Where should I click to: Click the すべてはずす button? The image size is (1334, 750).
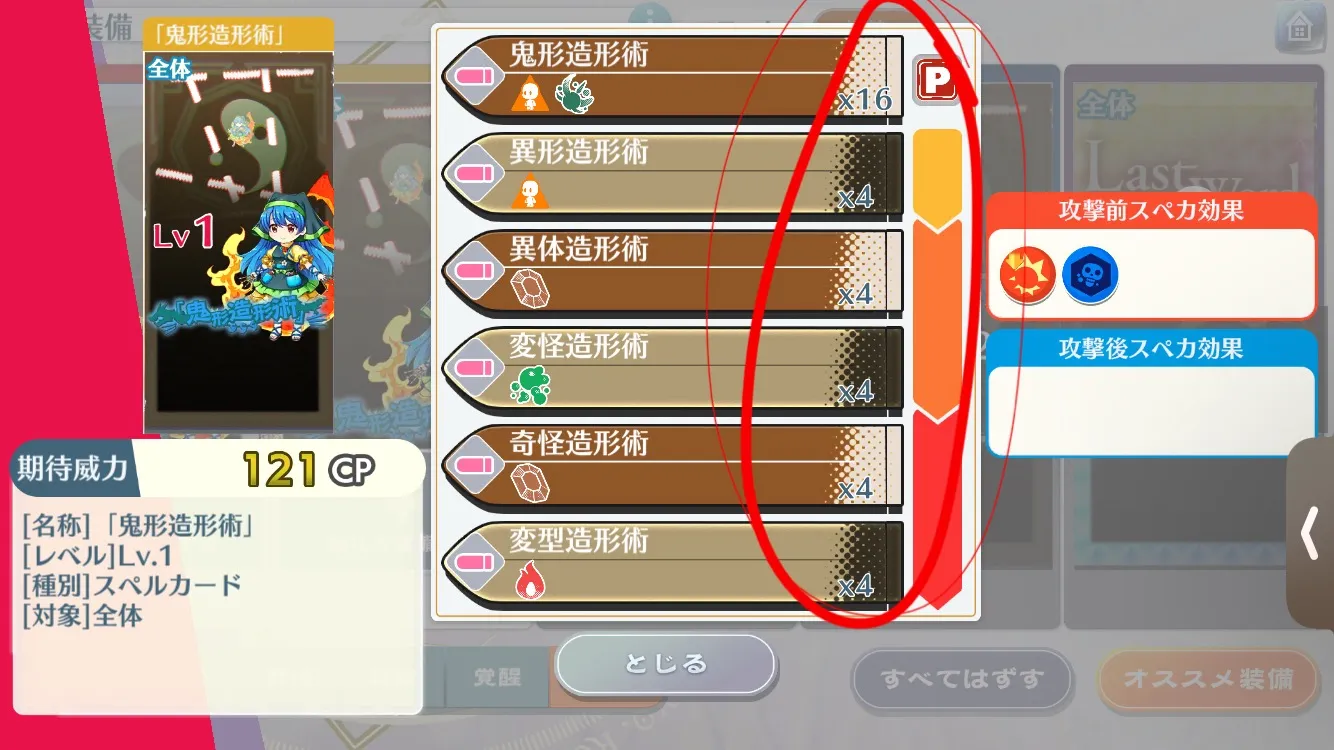pos(962,679)
